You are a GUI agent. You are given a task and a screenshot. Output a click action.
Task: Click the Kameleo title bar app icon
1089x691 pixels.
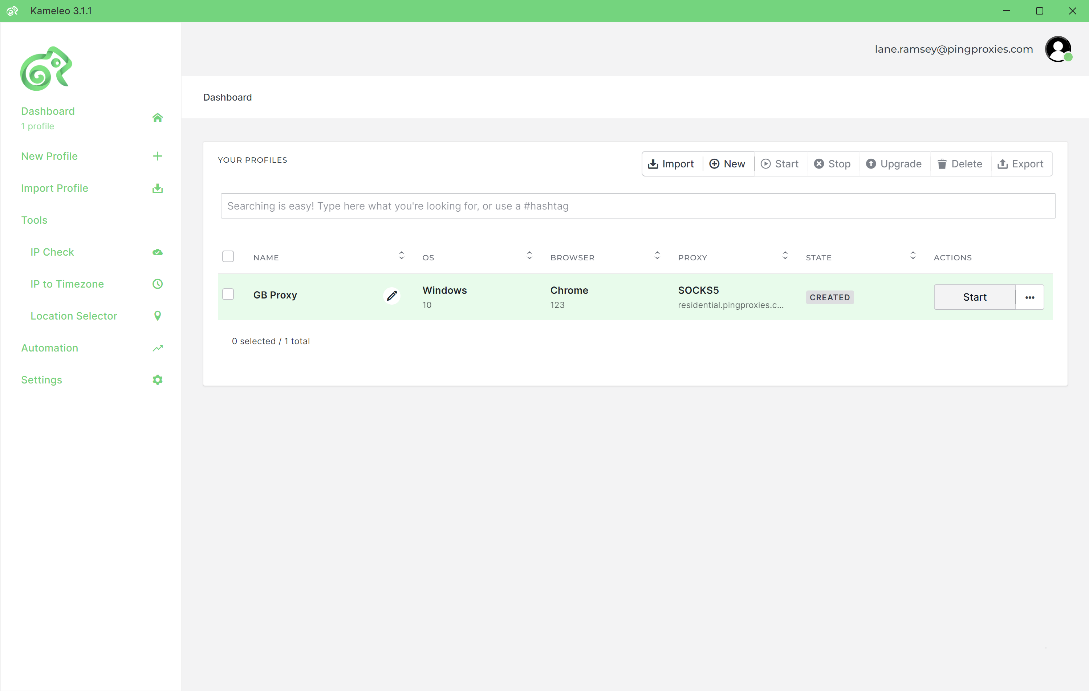(13, 10)
